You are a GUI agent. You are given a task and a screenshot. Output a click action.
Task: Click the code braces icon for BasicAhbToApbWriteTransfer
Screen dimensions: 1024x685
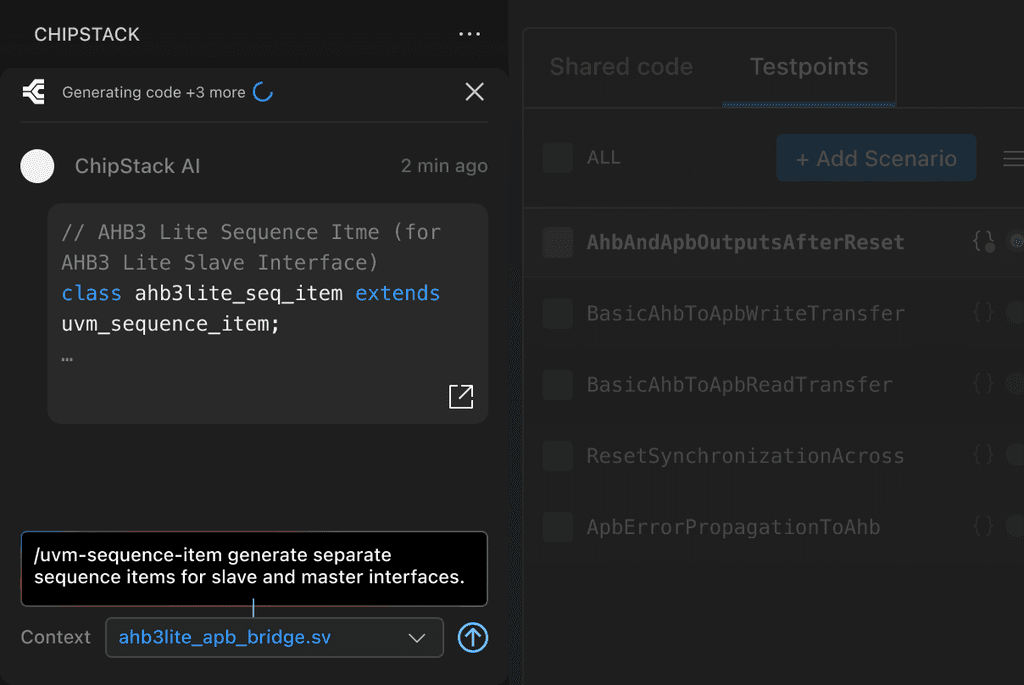tap(983, 313)
